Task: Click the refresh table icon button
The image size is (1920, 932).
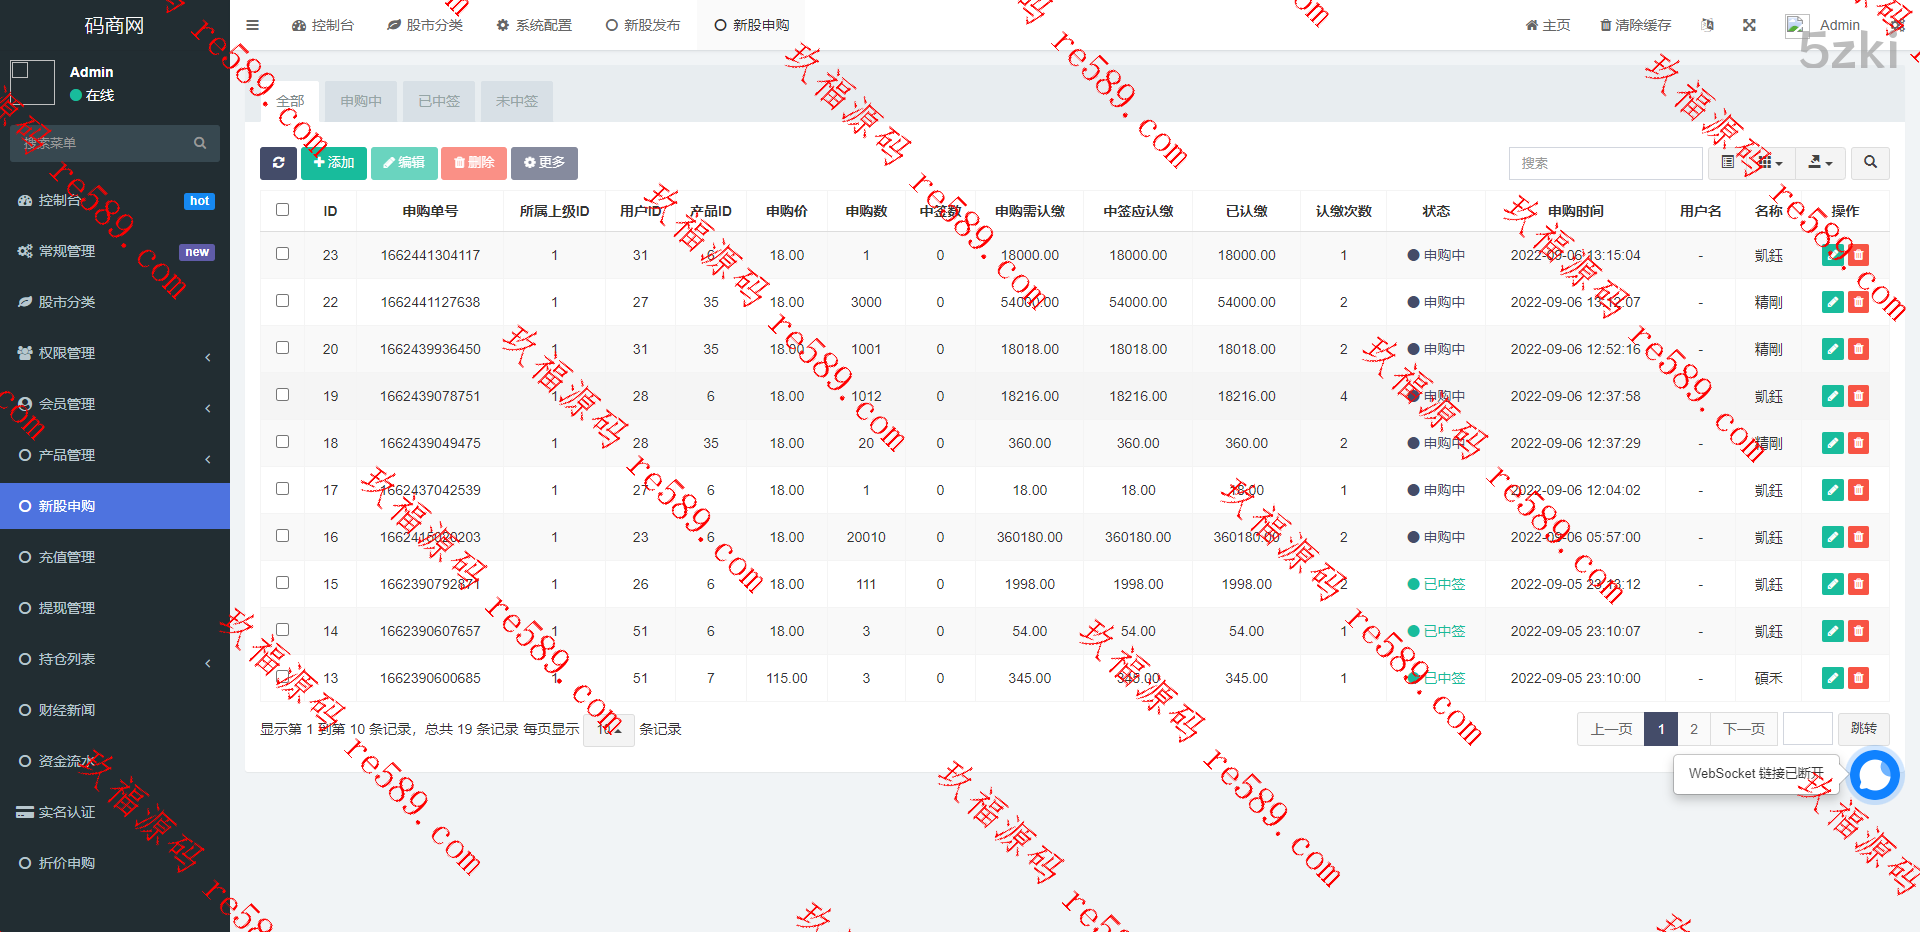Action: click(x=278, y=163)
